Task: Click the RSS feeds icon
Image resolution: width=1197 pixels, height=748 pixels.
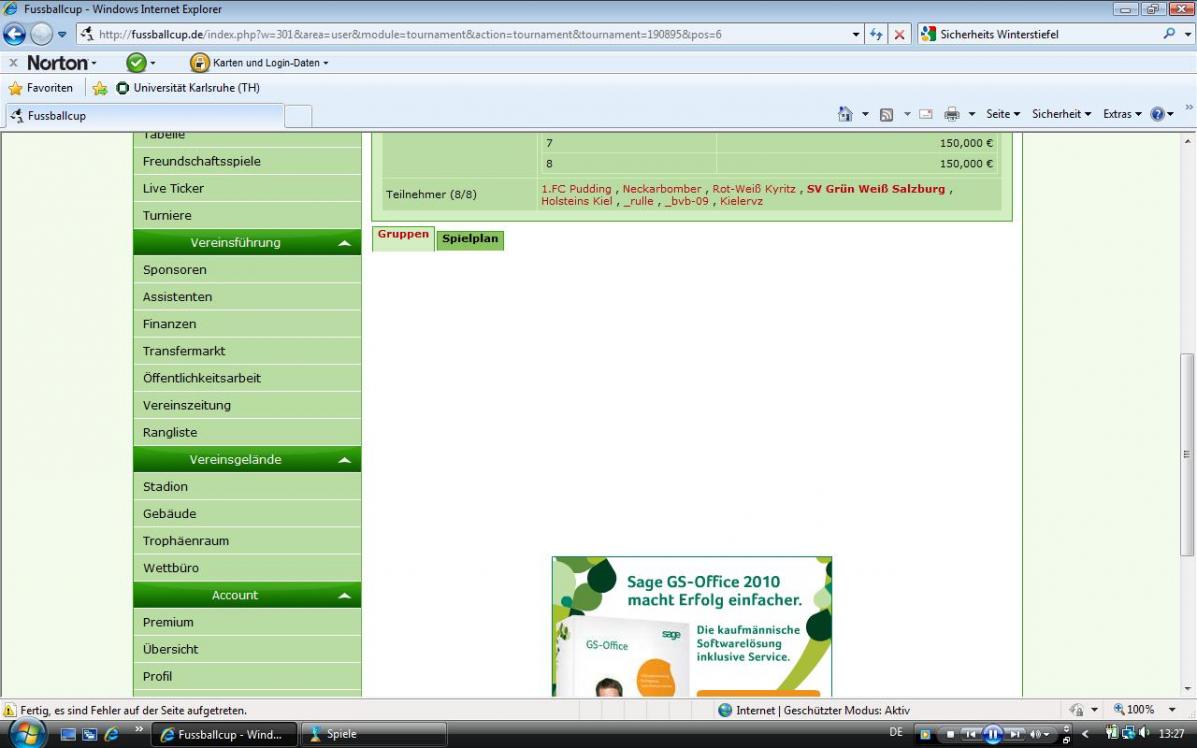Action: [x=886, y=114]
